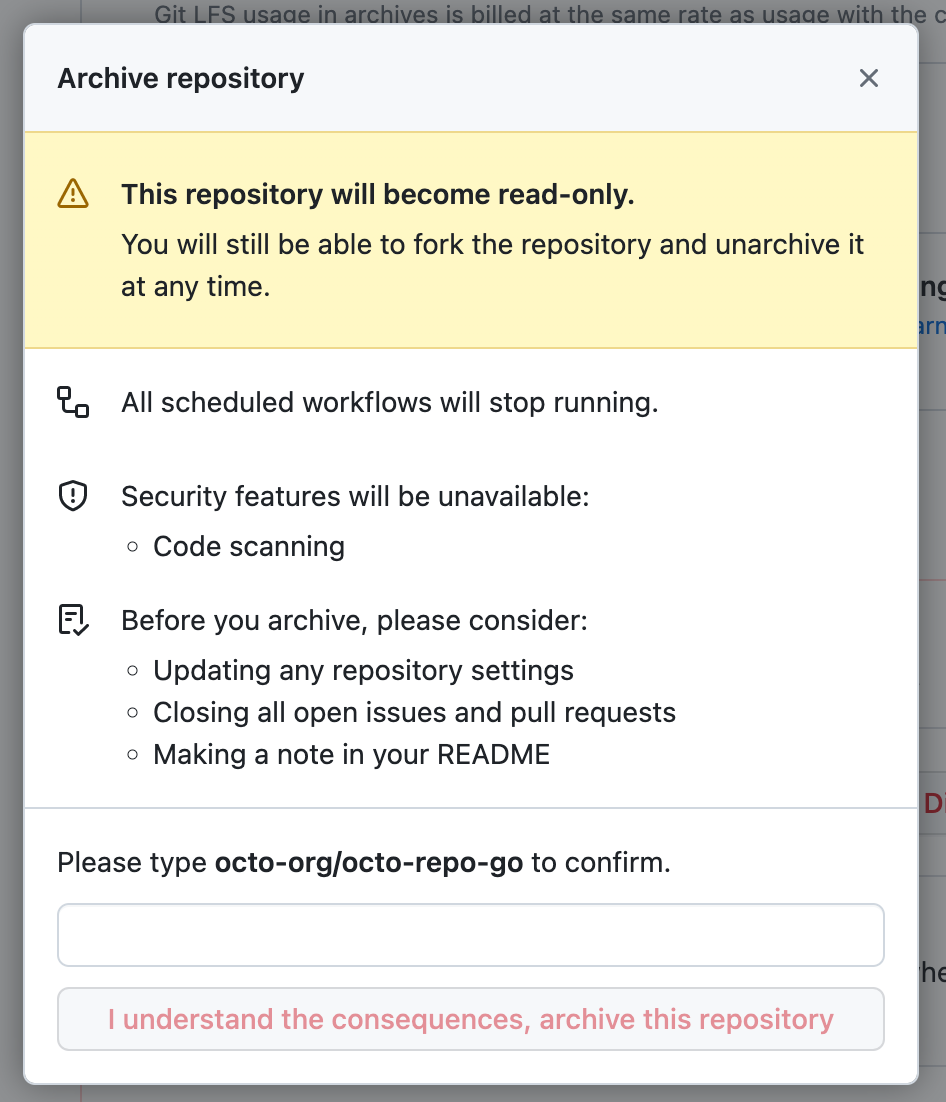Viewport: 946px width, 1102px height.
Task: Click "This repository will become read-only." heading
Action: [x=377, y=194]
